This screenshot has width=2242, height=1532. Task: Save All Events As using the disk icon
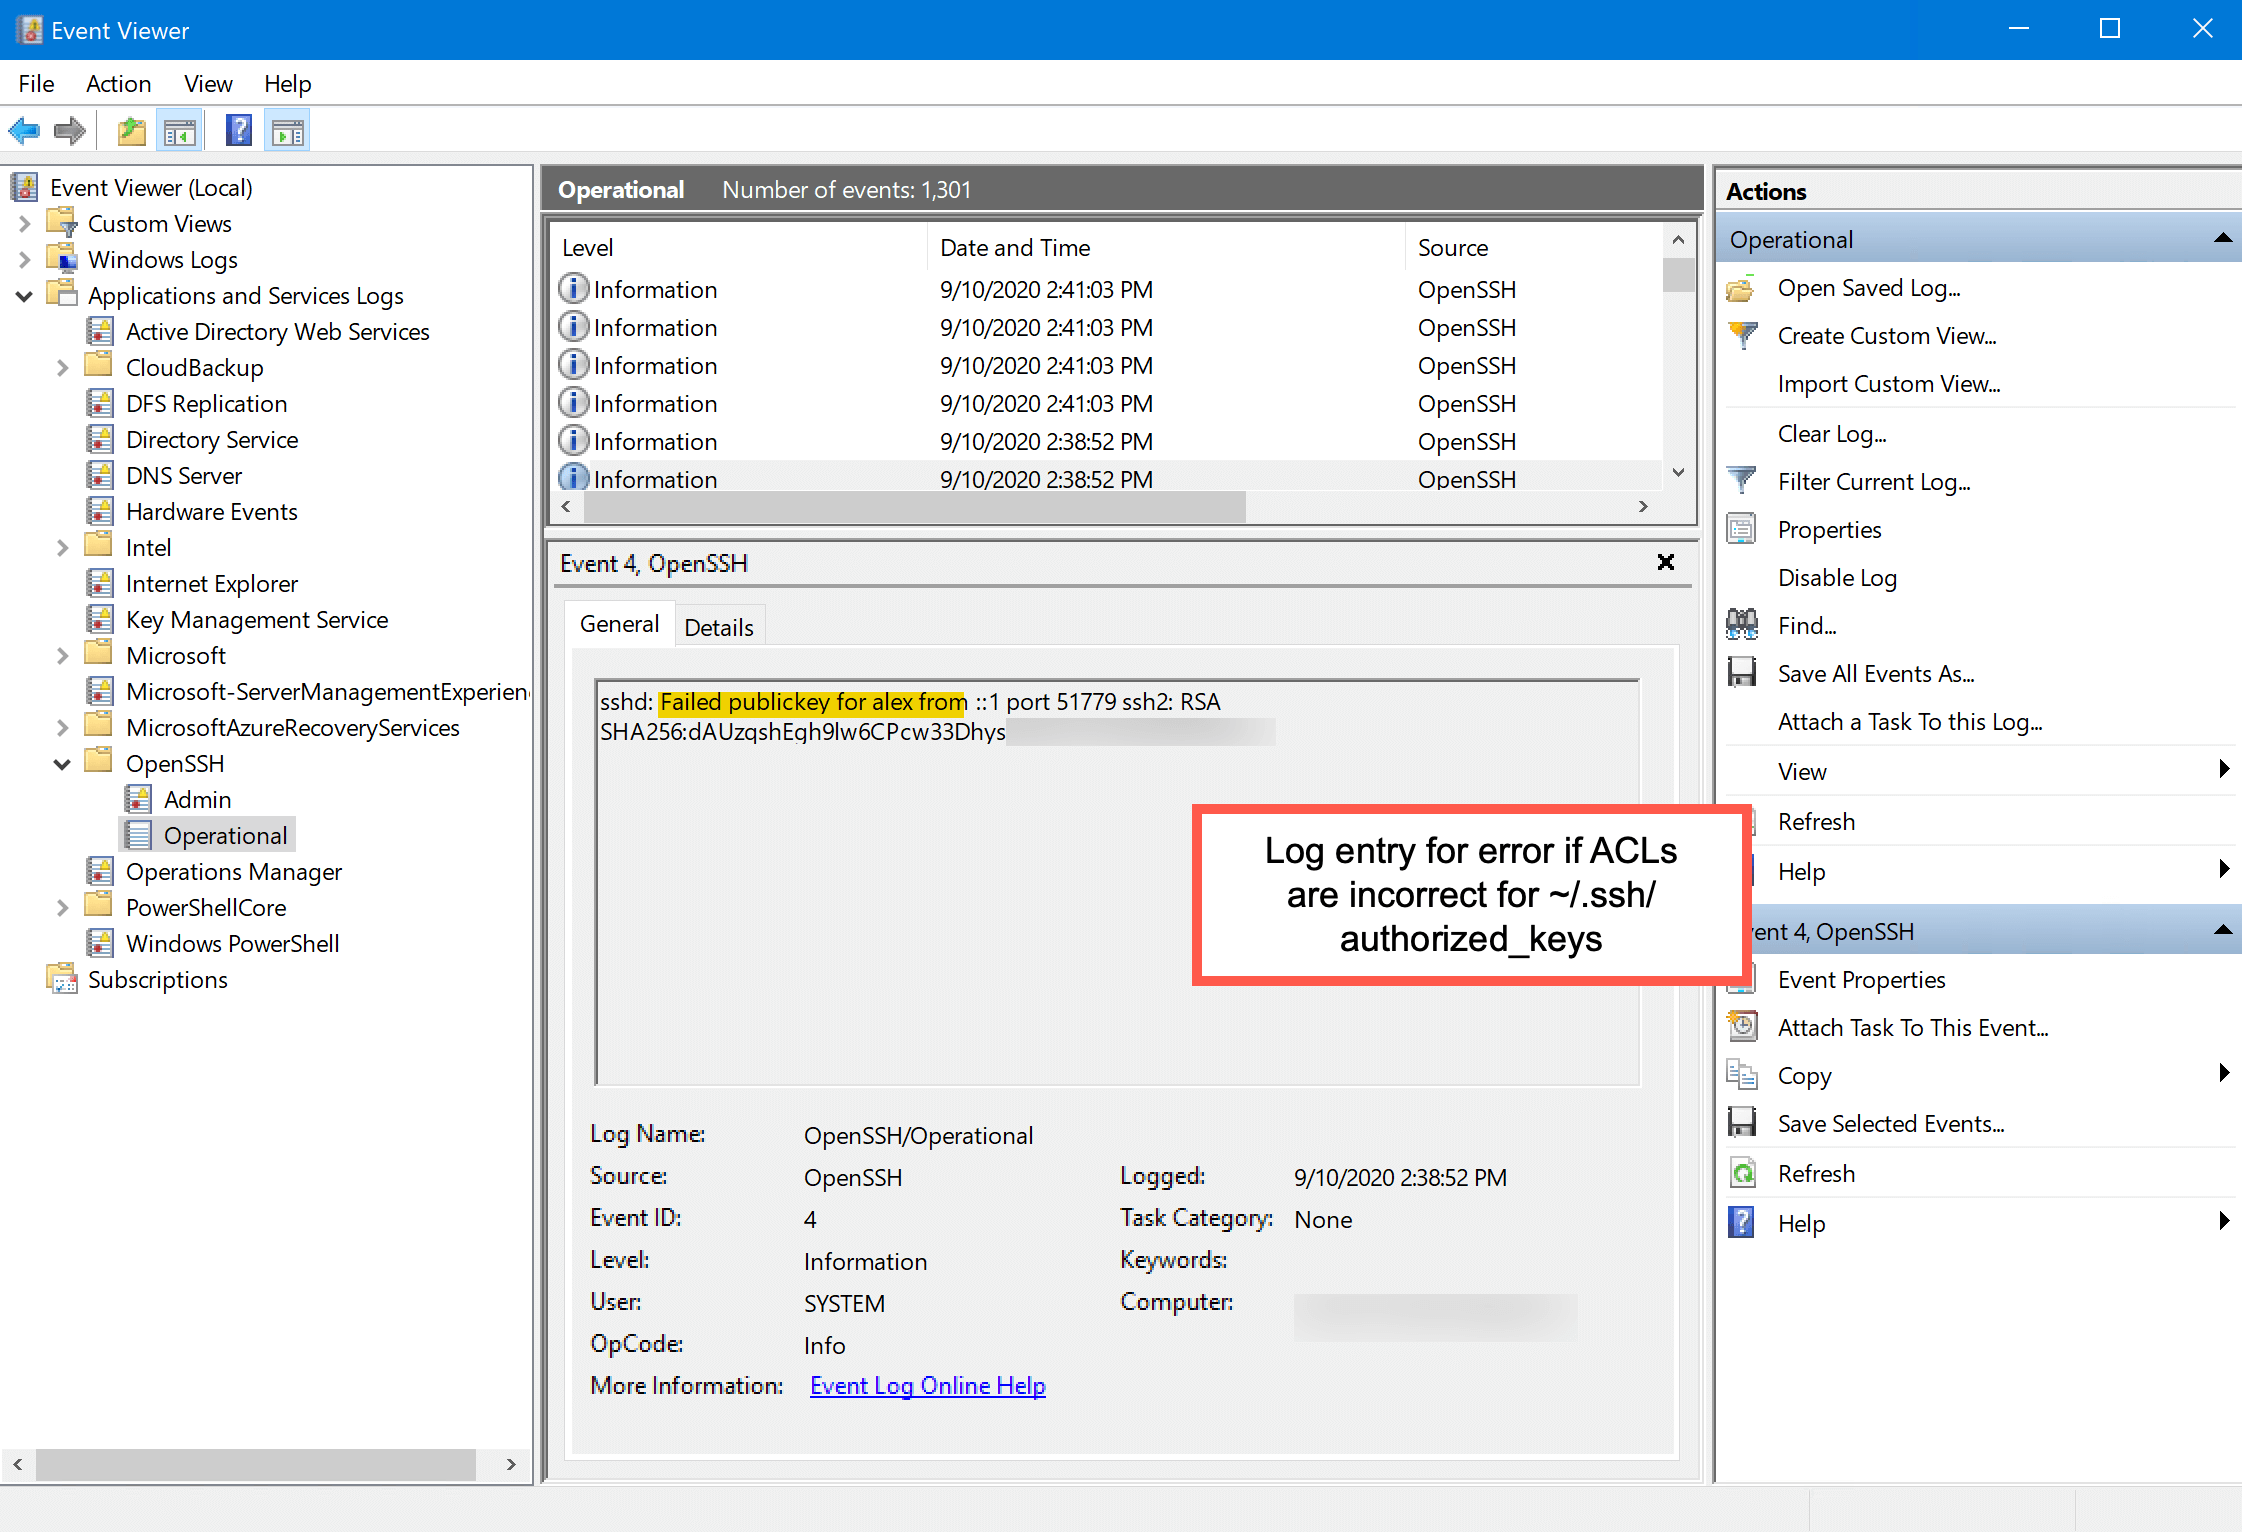1742,672
